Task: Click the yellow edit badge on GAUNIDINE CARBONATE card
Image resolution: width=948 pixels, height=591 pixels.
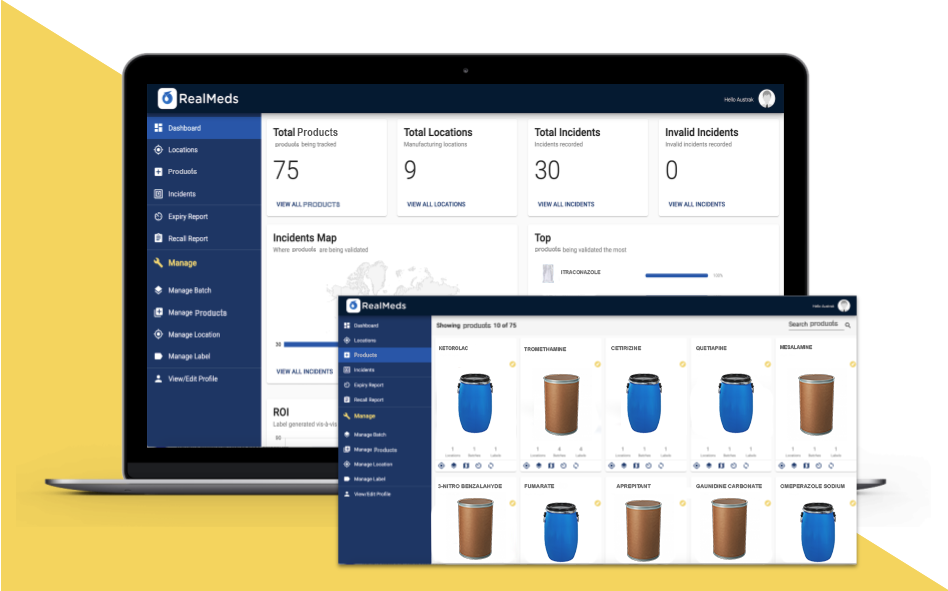Action: coord(768,503)
